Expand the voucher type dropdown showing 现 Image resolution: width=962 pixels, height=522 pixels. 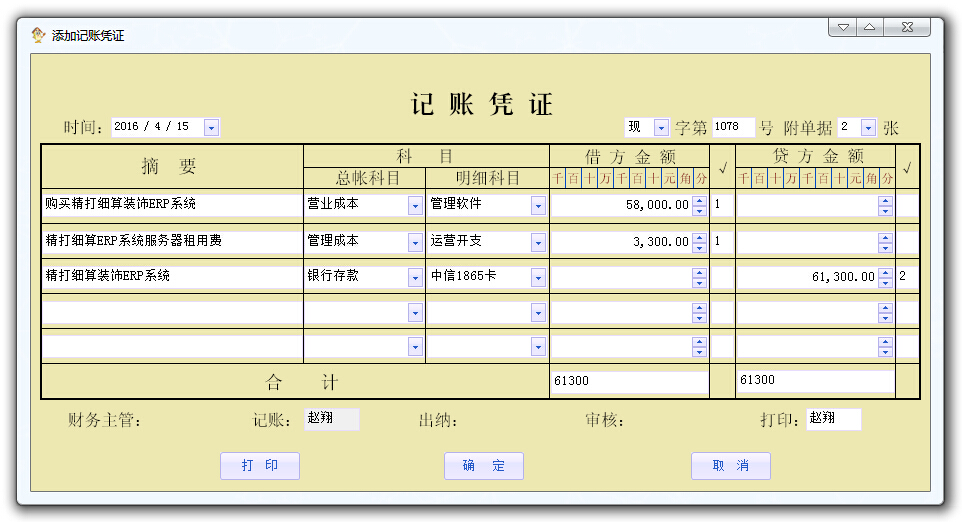coord(661,128)
